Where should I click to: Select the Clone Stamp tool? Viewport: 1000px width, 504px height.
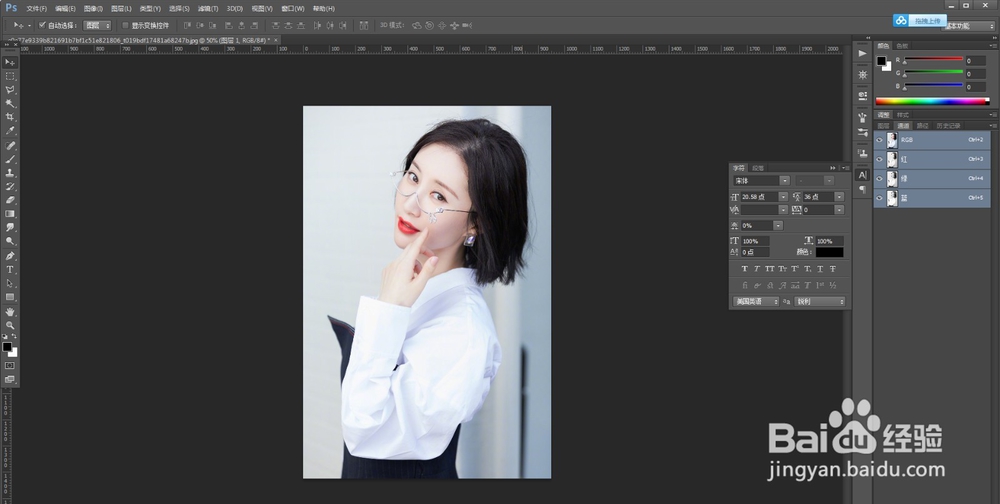[x=10, y=173]
